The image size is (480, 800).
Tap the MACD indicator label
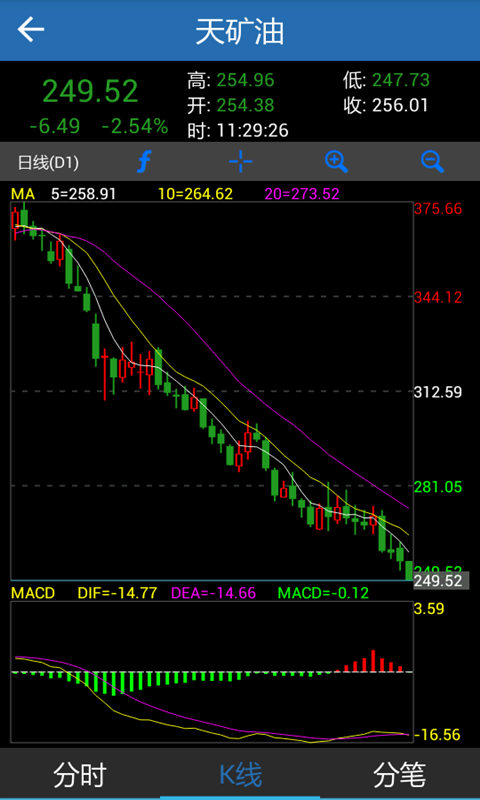tap(33, 593)
